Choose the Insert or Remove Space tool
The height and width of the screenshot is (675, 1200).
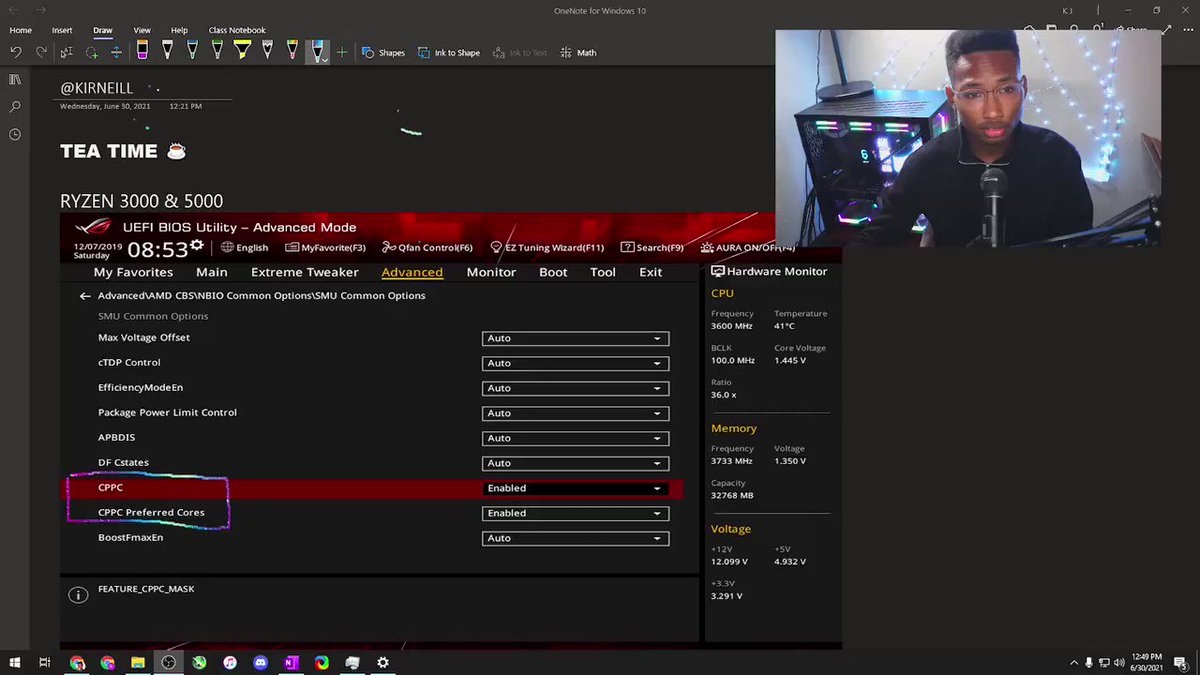[116, 52]
